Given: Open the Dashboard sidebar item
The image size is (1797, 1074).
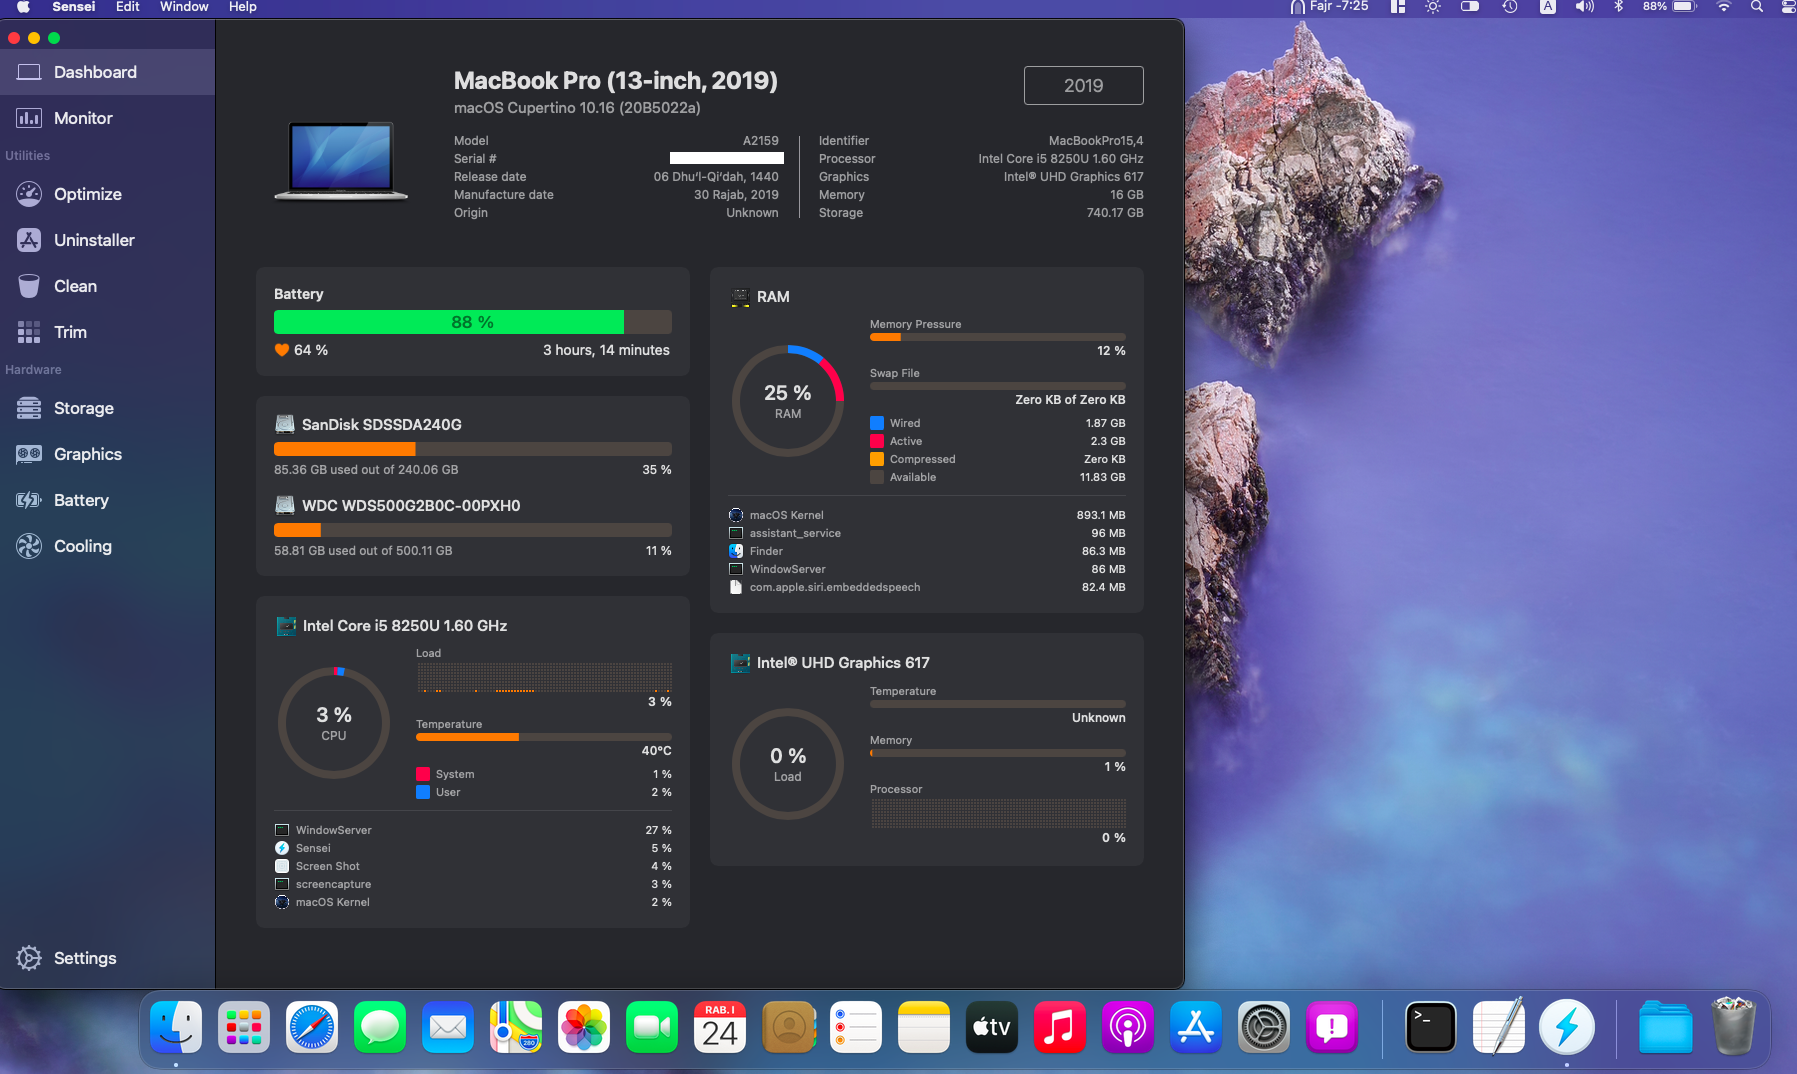Looking at the screenshot, I should click(x=107, y=72).
